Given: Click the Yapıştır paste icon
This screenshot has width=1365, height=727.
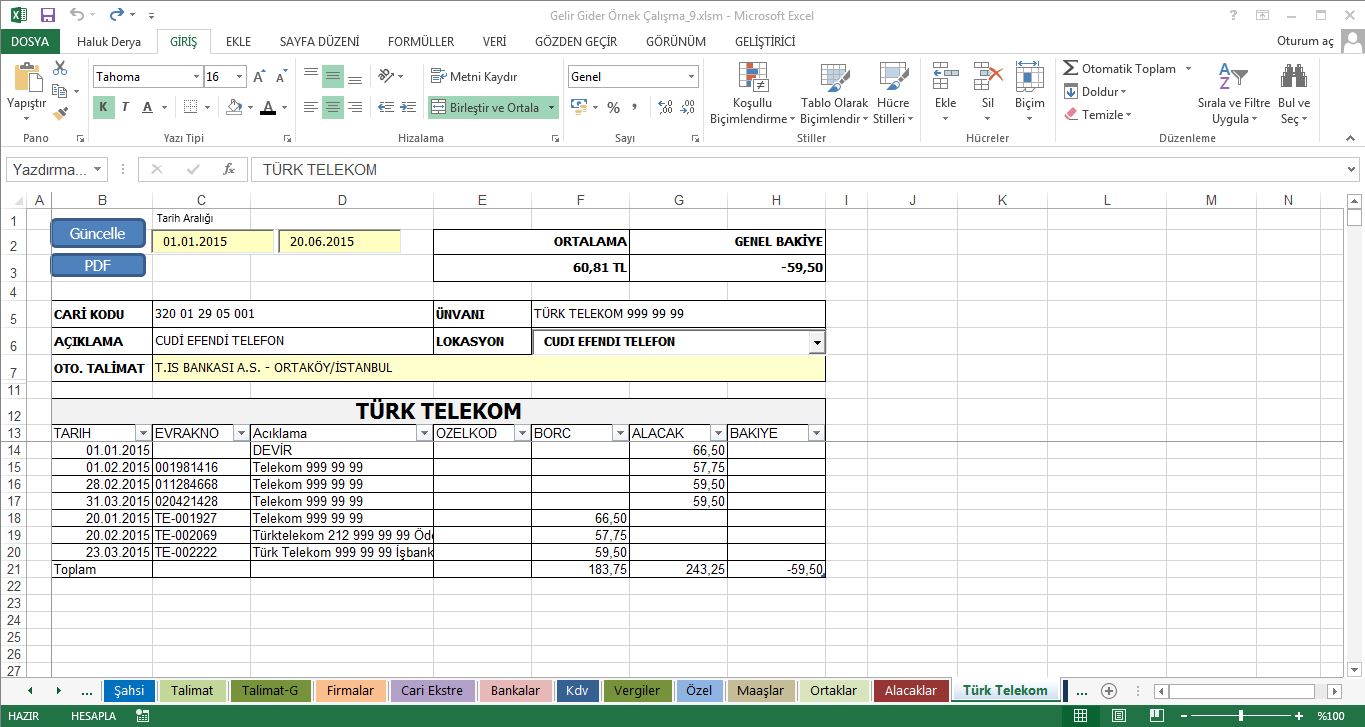Looking at the screenshot, I should pos(27,78).
